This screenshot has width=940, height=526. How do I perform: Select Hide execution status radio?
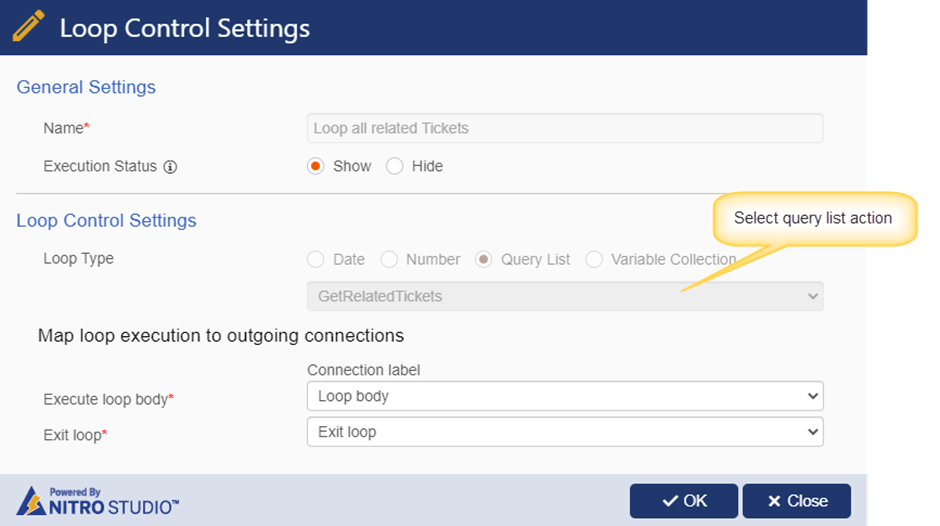394,166
